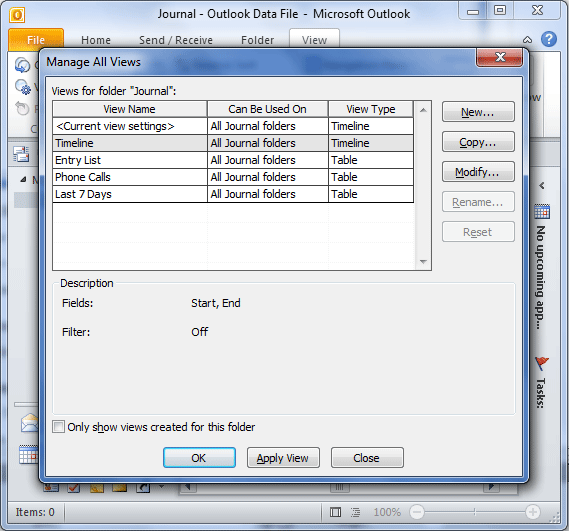Viewport: 569px width, 531px height.
Task: Expand the minimized To-Do bar arrow
Action: tap(542, 186)
